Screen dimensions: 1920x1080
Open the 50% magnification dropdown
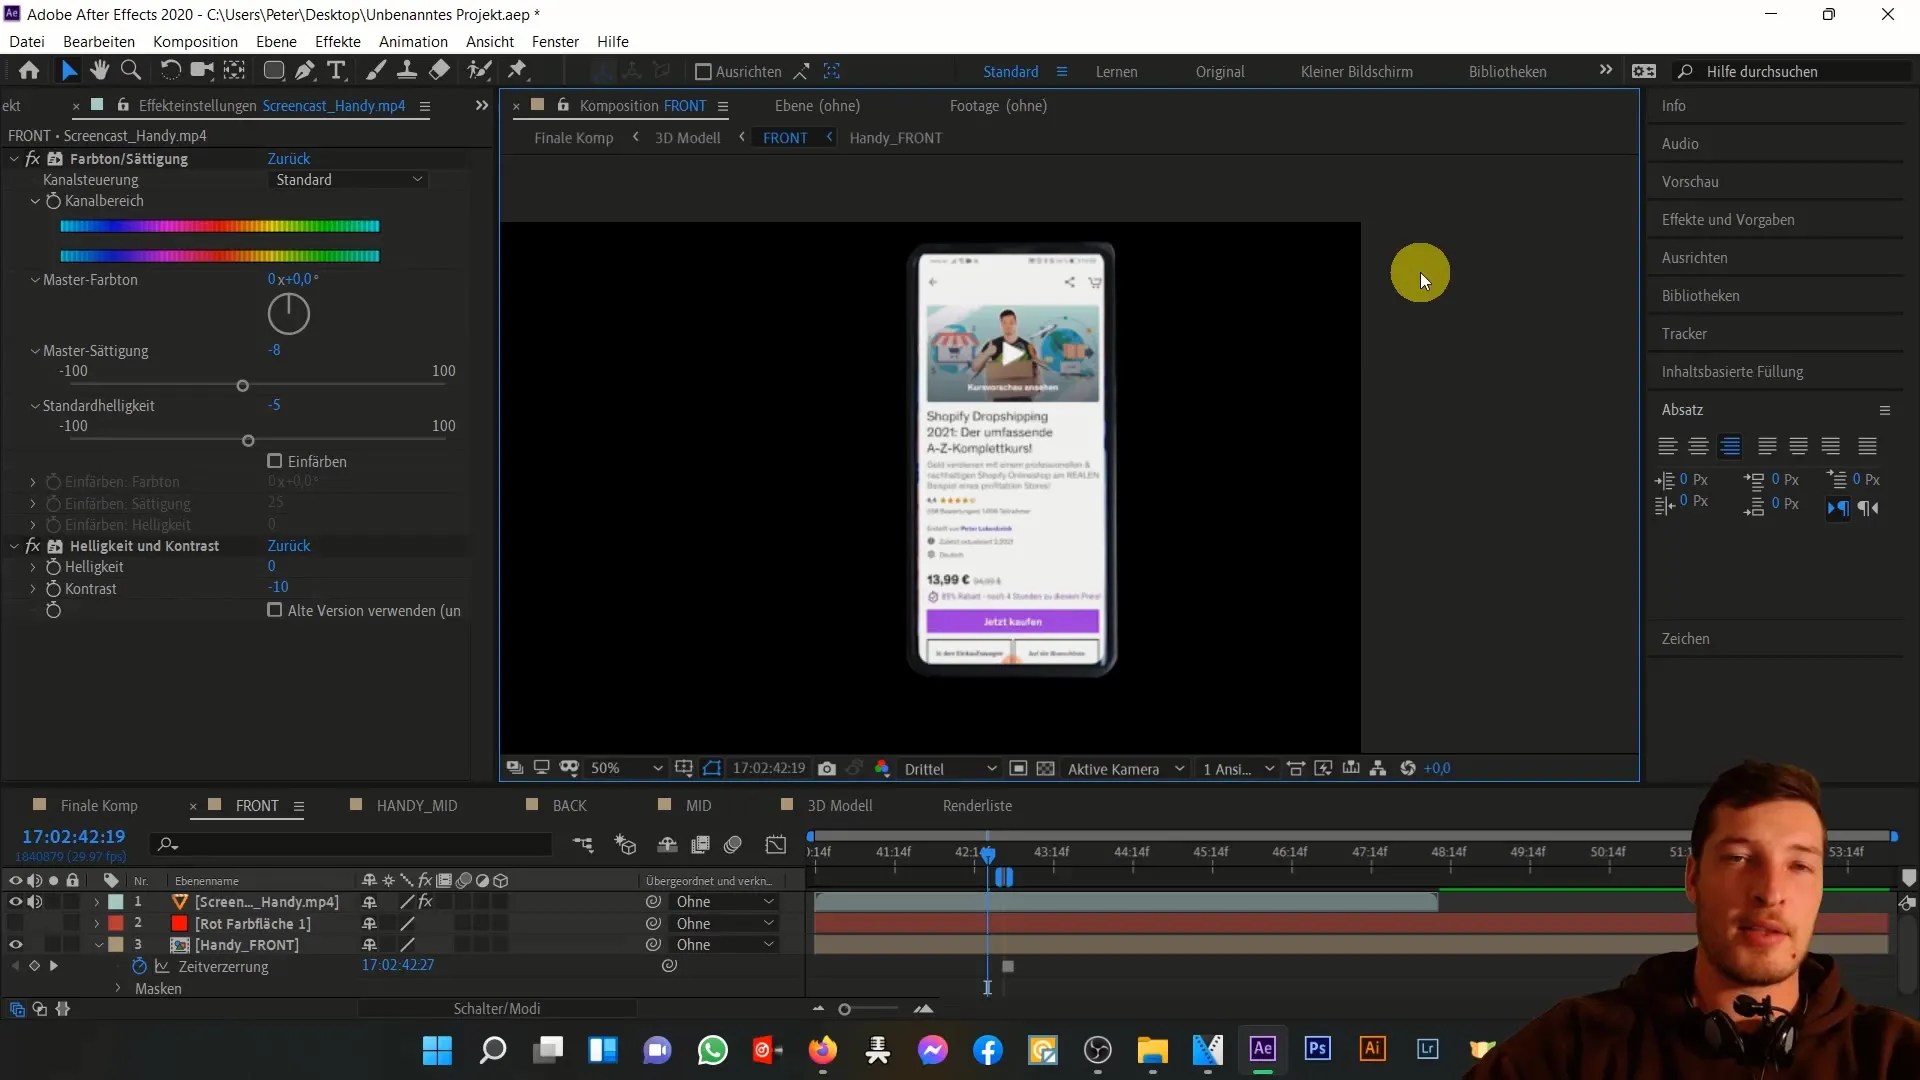coord(626,769)
